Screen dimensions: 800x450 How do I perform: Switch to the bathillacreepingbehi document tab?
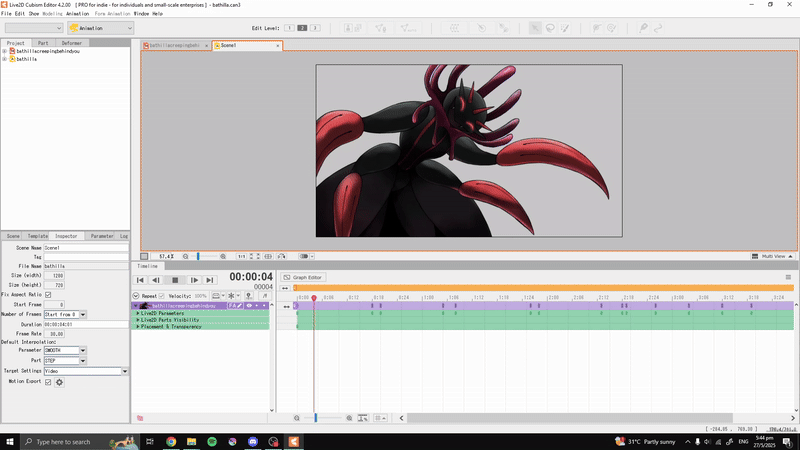point(176,45)
